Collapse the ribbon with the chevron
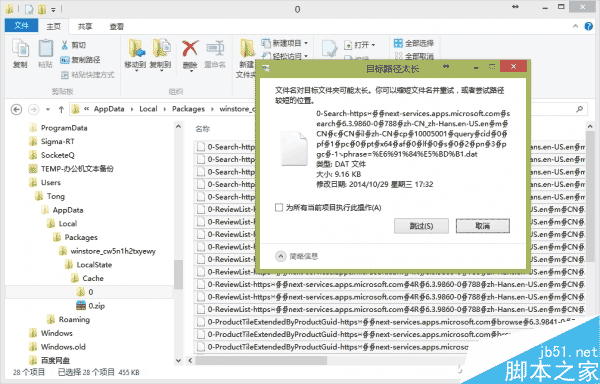Viewport: 600px width, 384px height. click(x=576, y=26)
